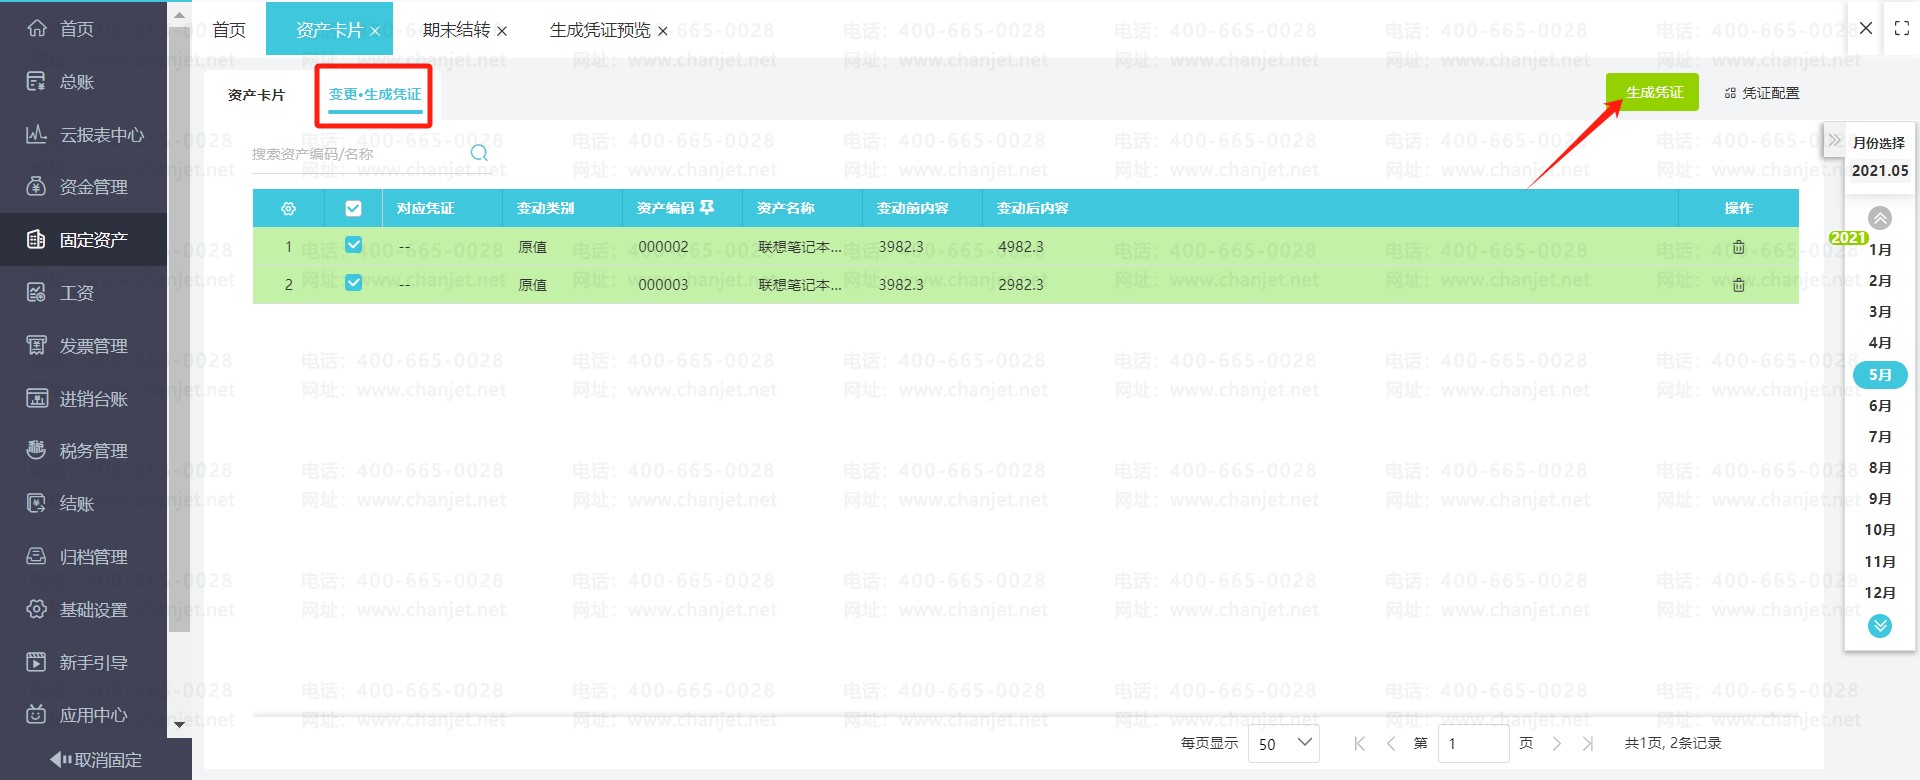Switch to the 生成凭证预览 tab
Viewport: 1920px width, 780px height.
click(600, 30)
